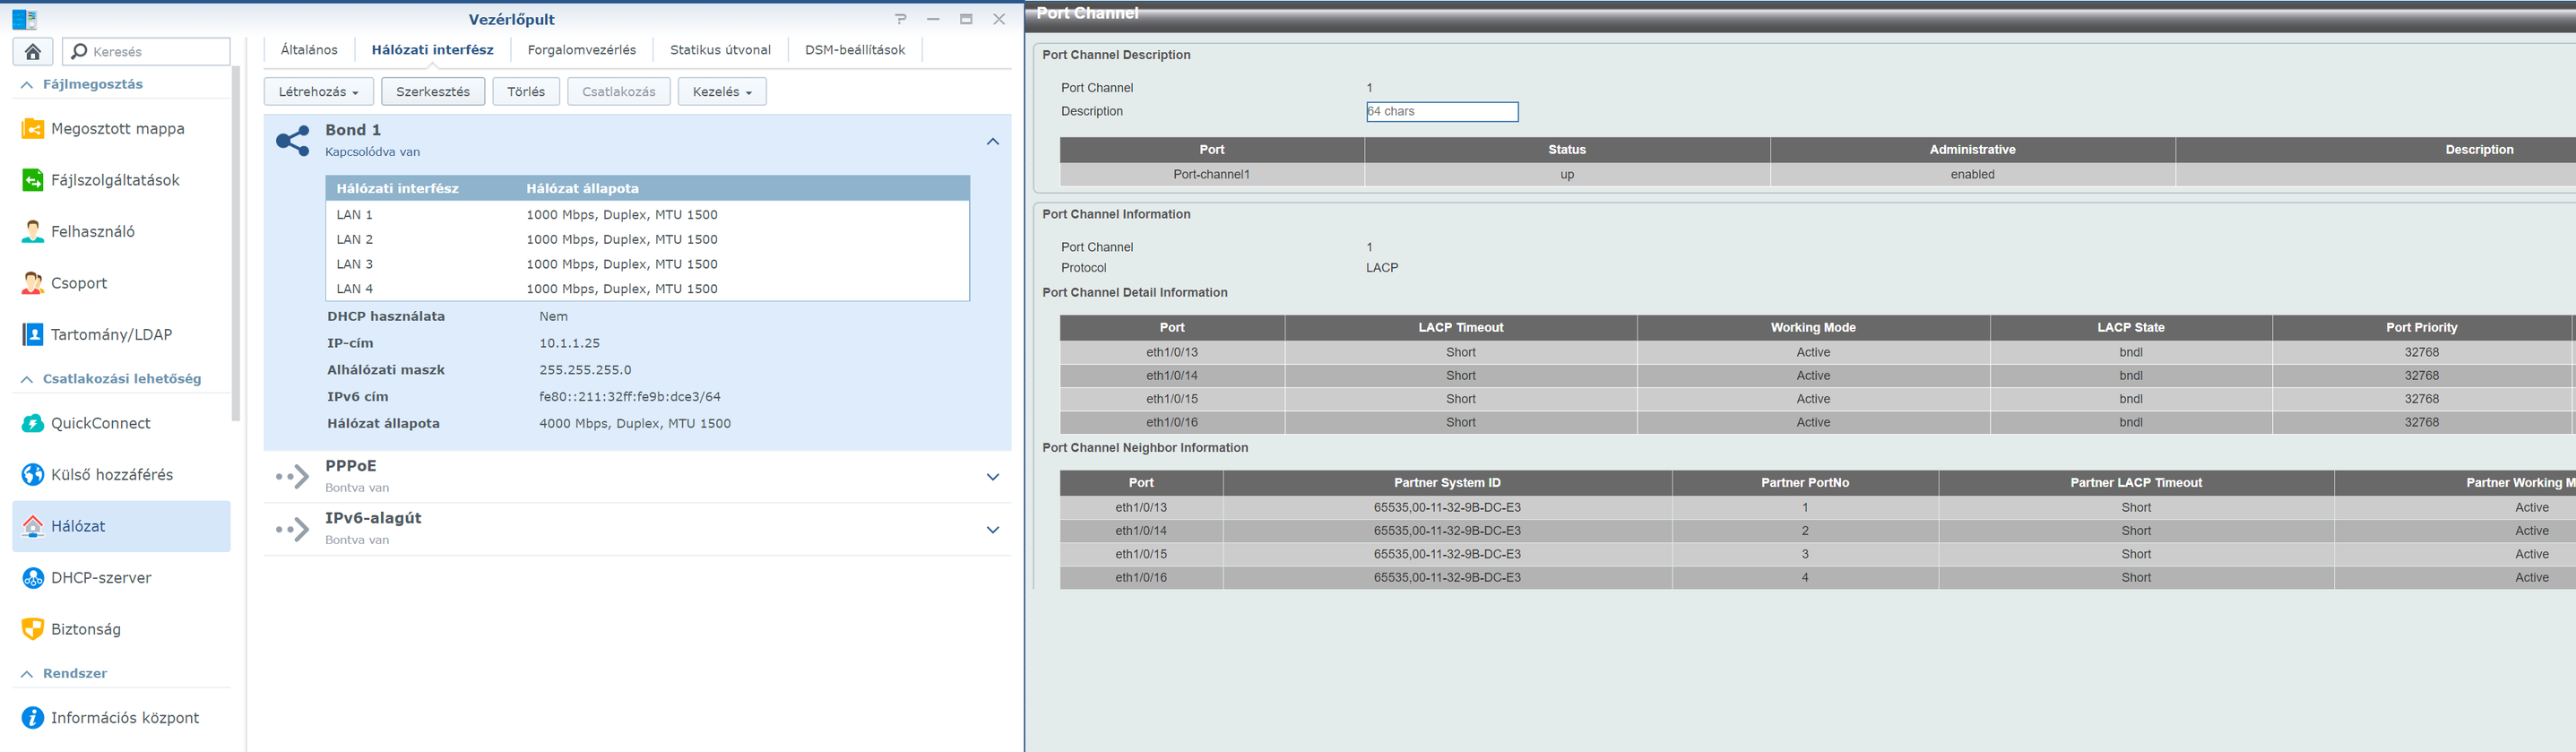Collapse the Fájlmegosztás section
The height and width of the screenshot is (752, 2576).
(27, 85)
